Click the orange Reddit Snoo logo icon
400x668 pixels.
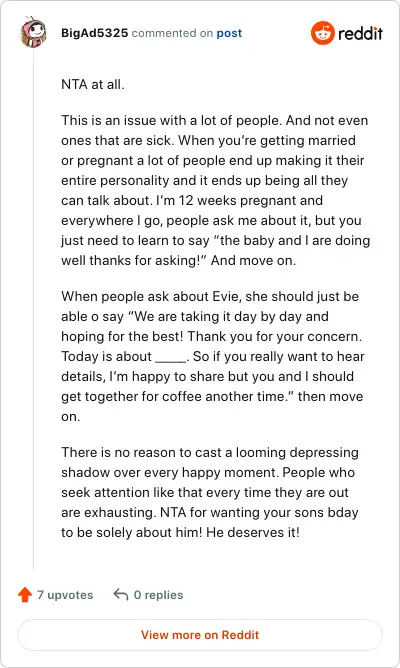point(322,33)
